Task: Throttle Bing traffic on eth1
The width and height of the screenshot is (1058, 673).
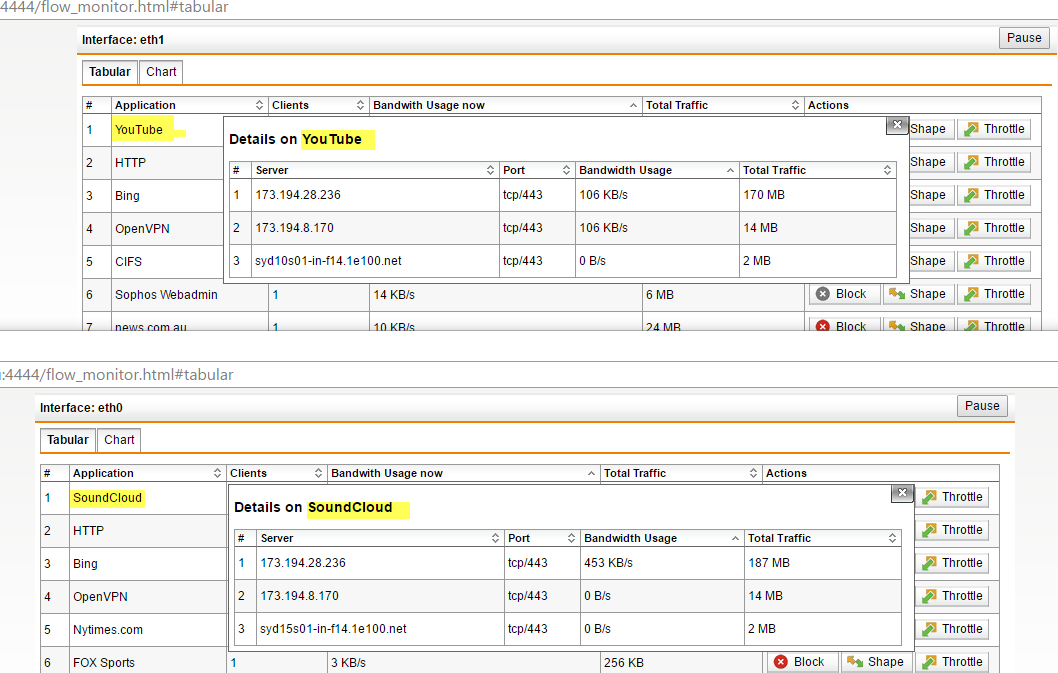Action: (994, 195)
